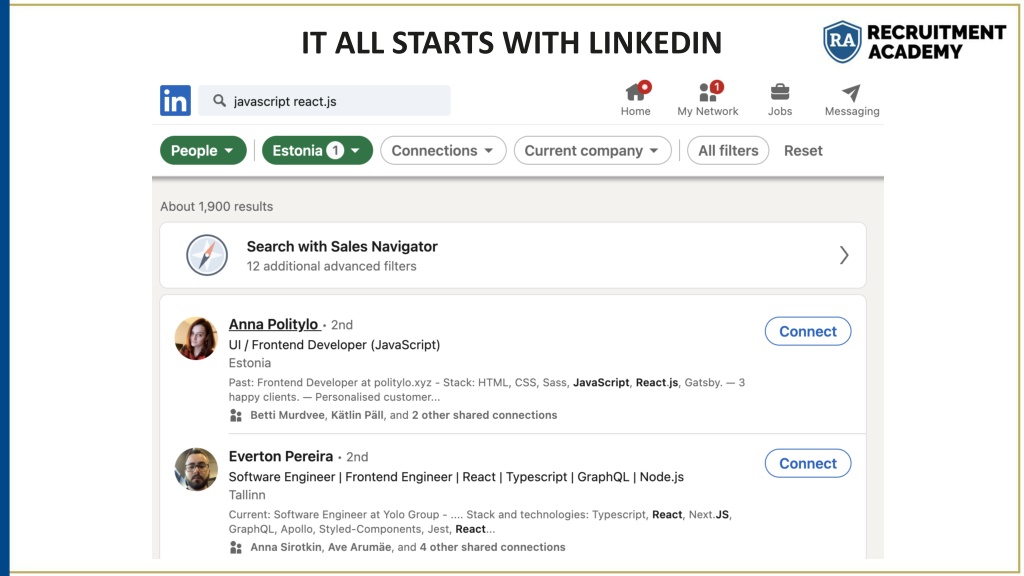Screen dimensions: 1024x576
Task: Click shared connections icon under Everton Pereira
Action: (236, 547)
